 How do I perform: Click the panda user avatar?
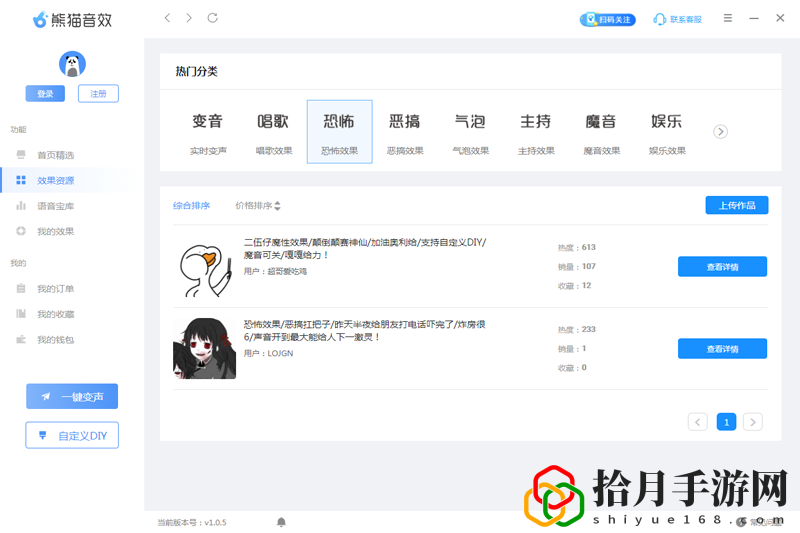[72, 64]
